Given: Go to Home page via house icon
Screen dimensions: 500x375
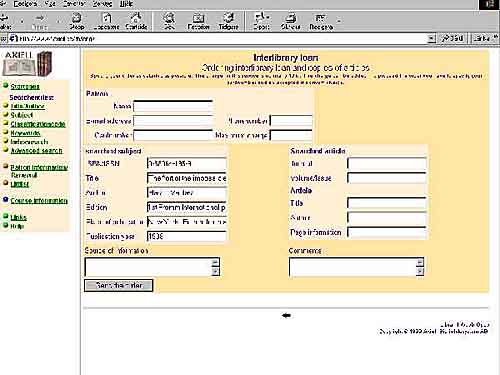Looking at the screenshot, I should pos(136,18).
